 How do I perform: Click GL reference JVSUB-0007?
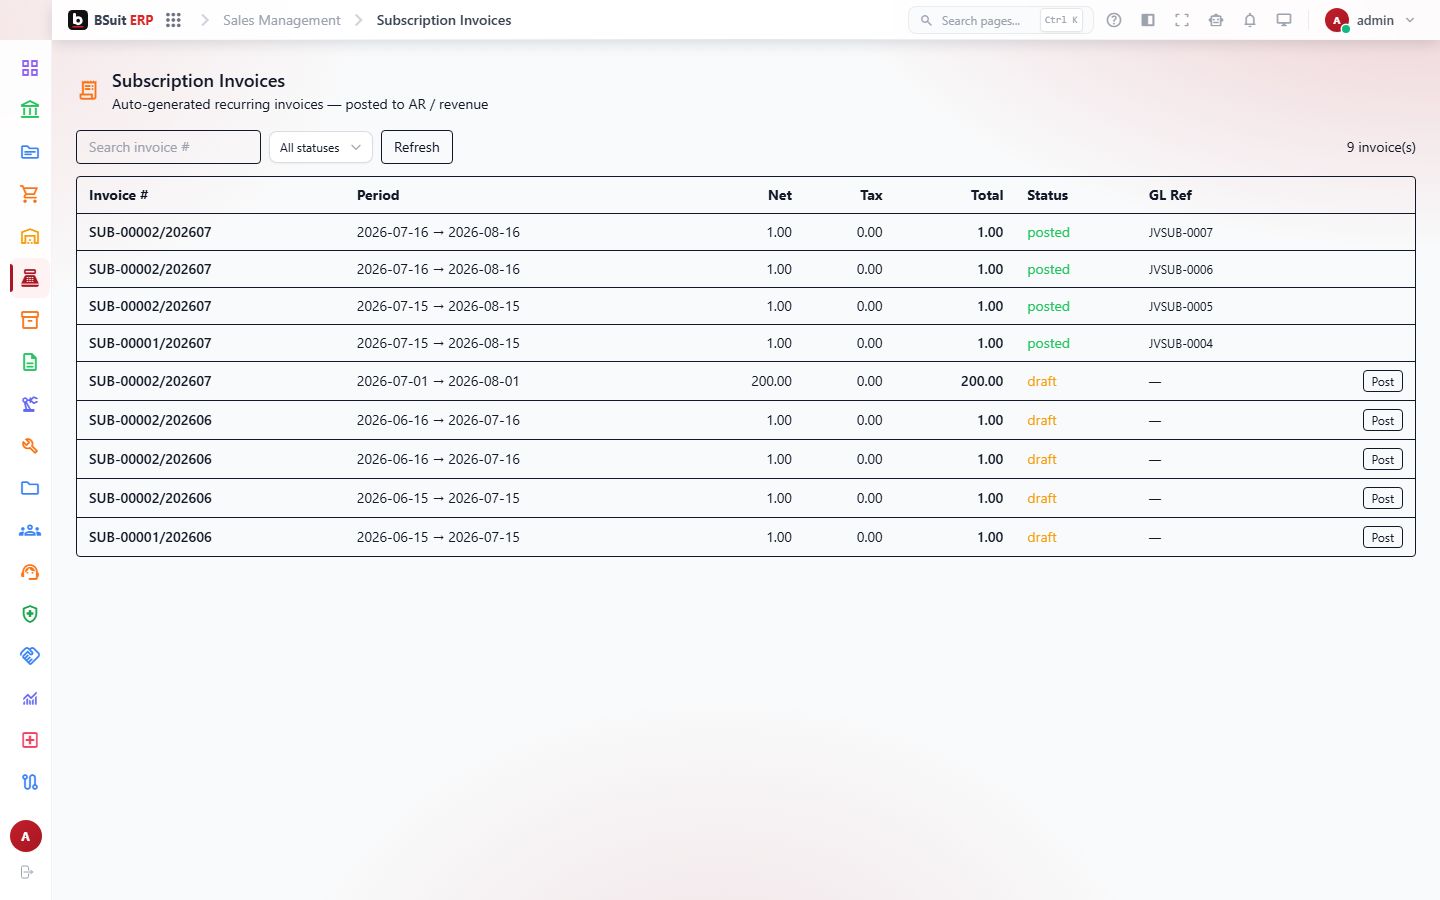pyautogui.click(x=1181, y=233)
